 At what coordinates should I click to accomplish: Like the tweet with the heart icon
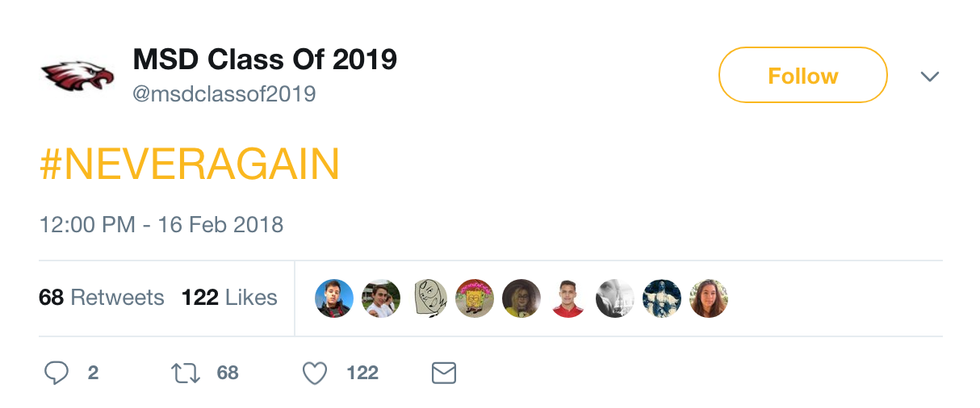point(315,373)
